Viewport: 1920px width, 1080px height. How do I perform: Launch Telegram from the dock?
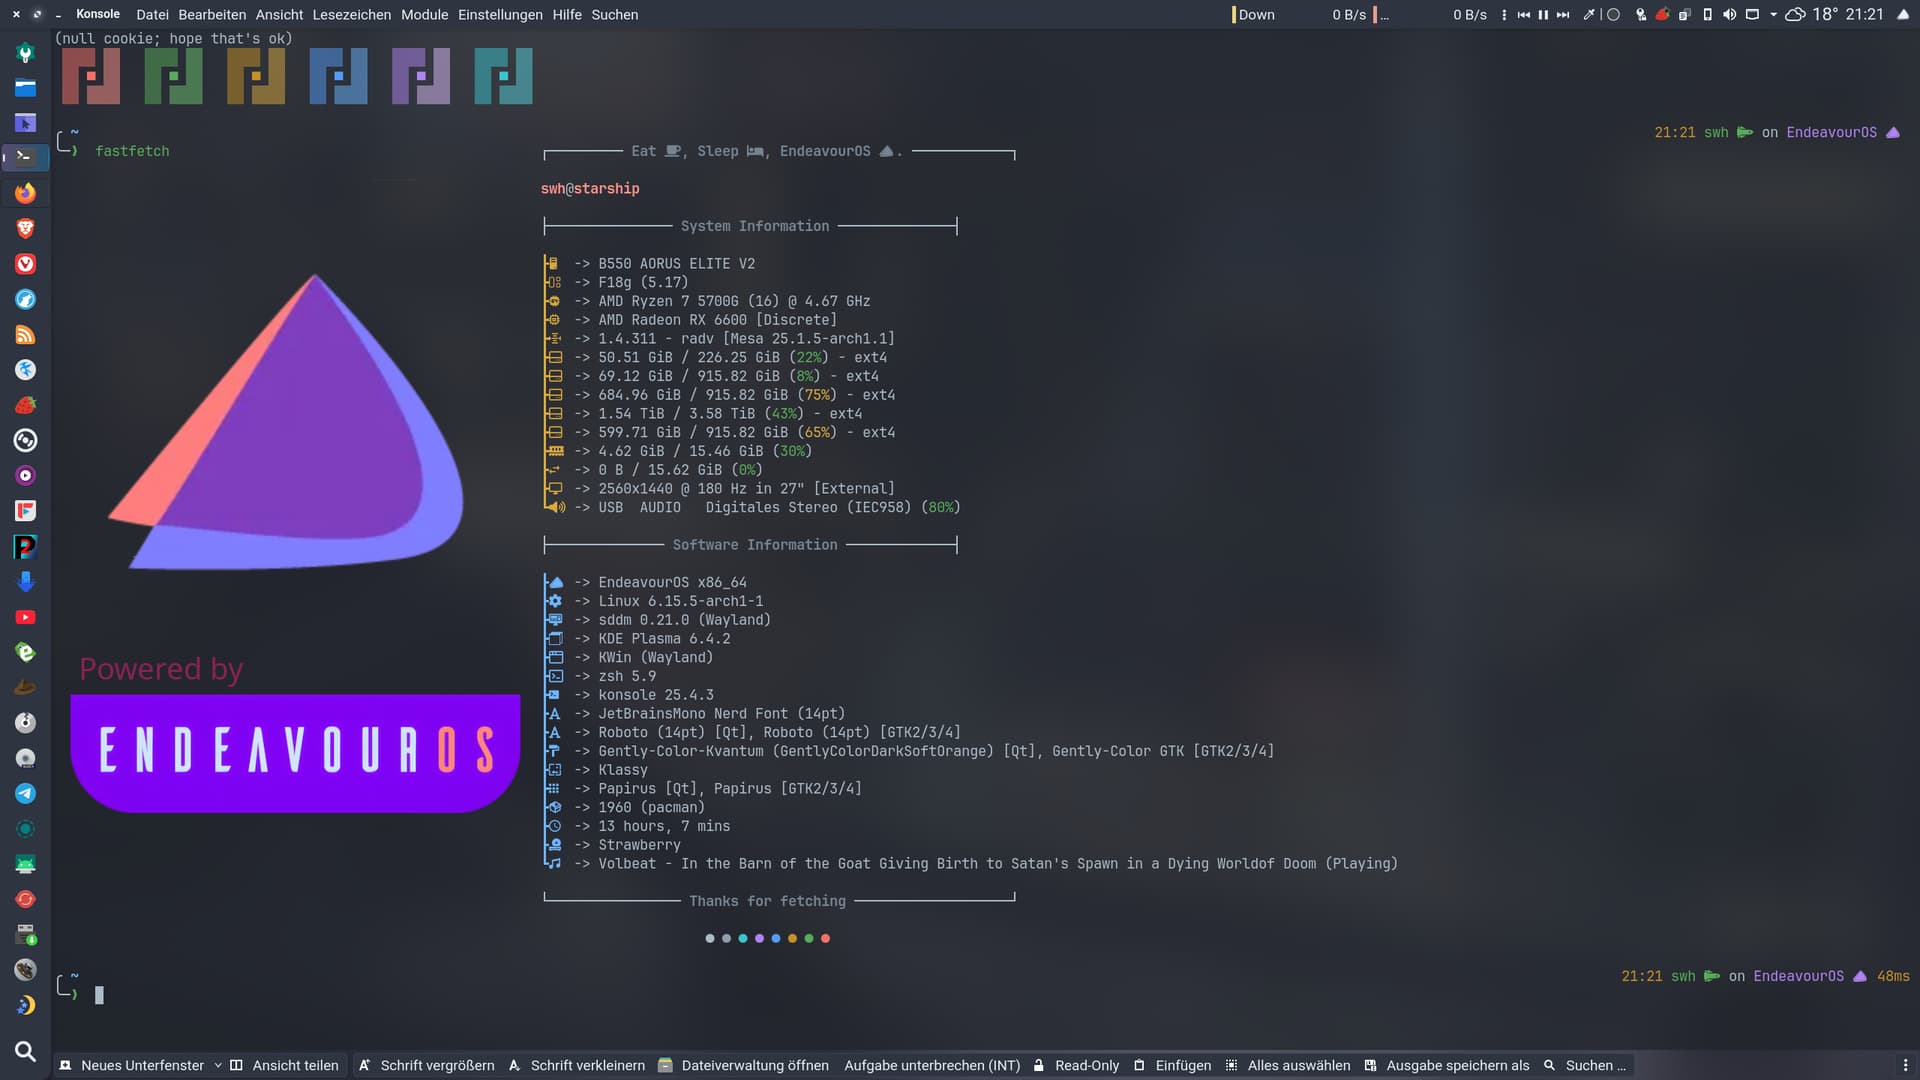click(25, 793)
